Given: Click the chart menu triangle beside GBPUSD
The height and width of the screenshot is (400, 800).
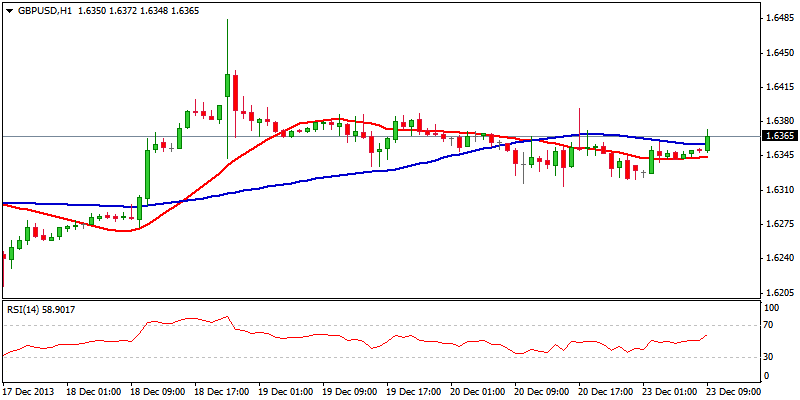Looking at the screenshot, I should (x=9, y=10).
